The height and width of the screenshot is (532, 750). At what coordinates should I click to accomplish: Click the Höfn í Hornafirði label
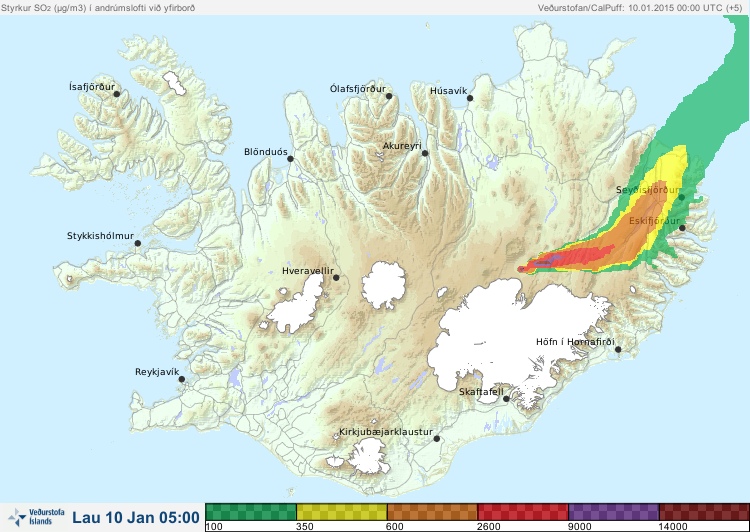point(575,342)
